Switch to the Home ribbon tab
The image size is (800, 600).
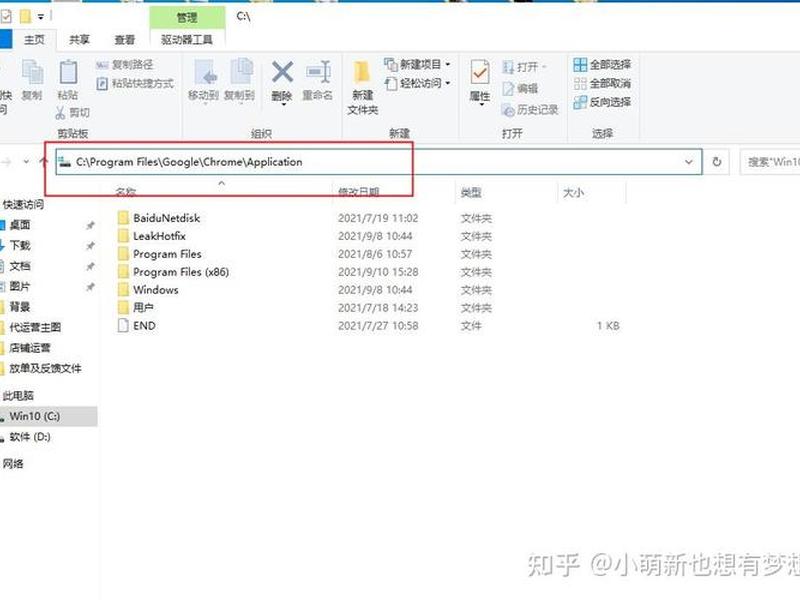coord(34,40)
